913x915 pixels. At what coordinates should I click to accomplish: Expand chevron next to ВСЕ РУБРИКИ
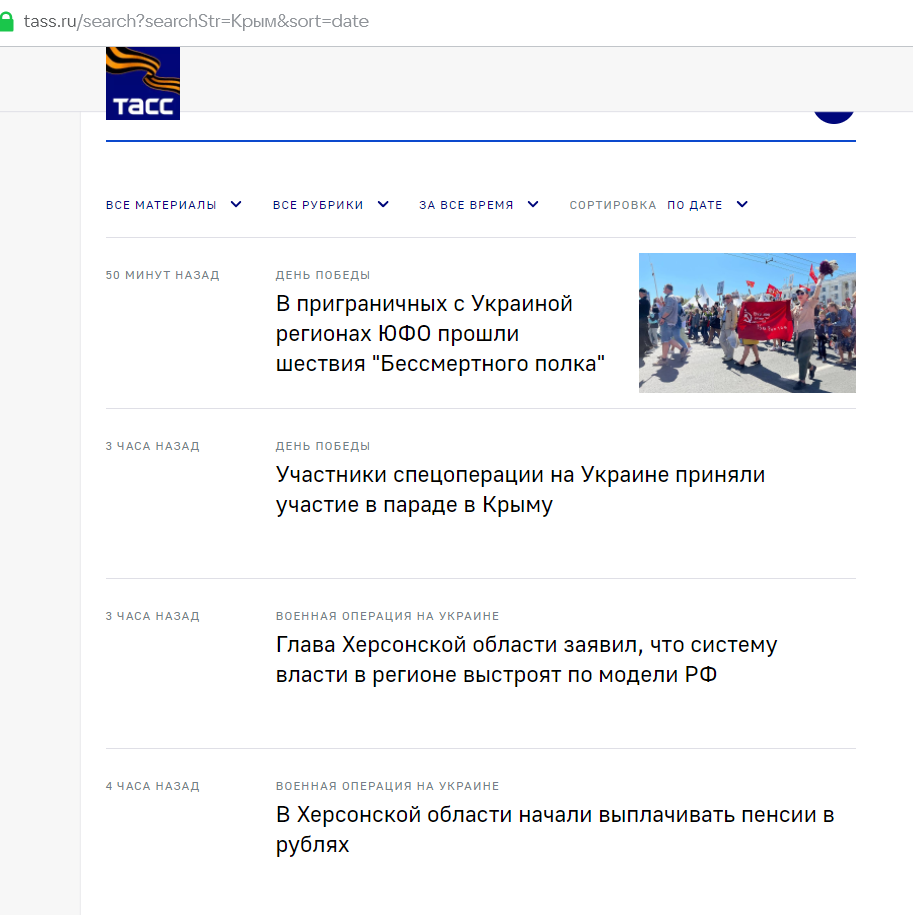(383, 204)
